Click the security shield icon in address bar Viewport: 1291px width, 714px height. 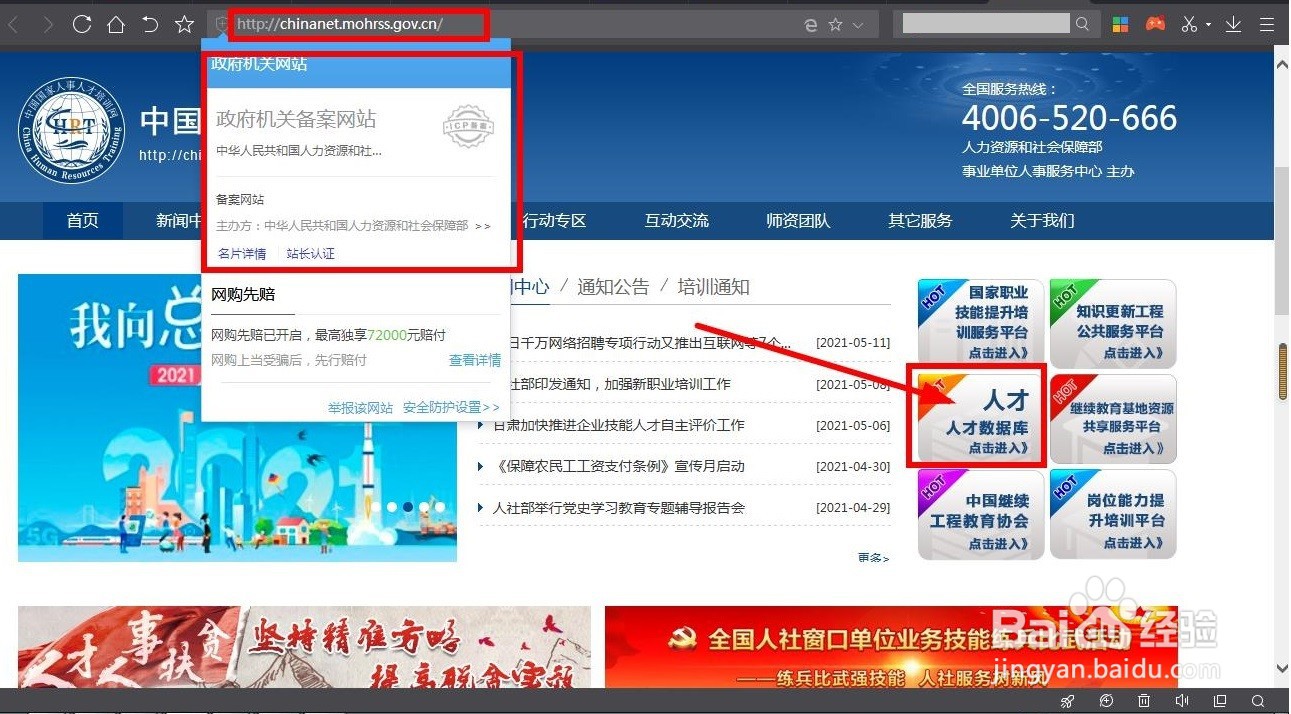click(x=220, y=24)
